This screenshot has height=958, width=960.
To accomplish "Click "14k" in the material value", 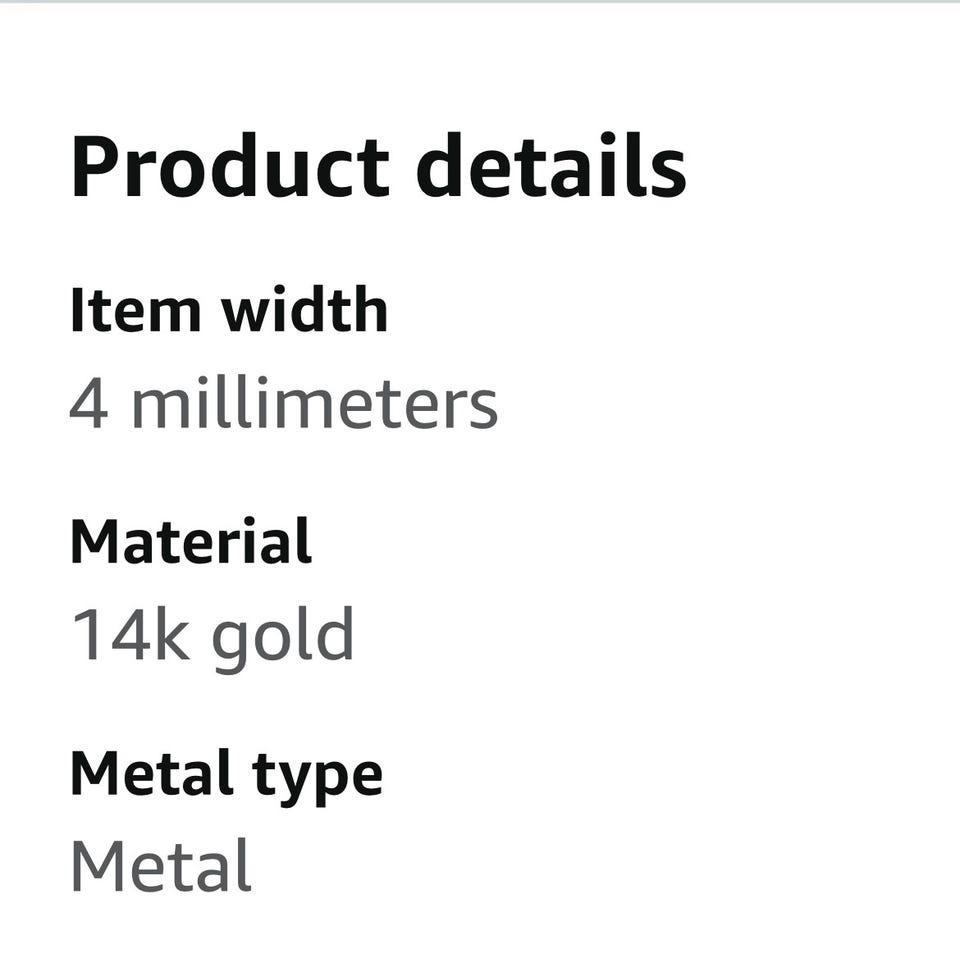I will tap(130, 635).
